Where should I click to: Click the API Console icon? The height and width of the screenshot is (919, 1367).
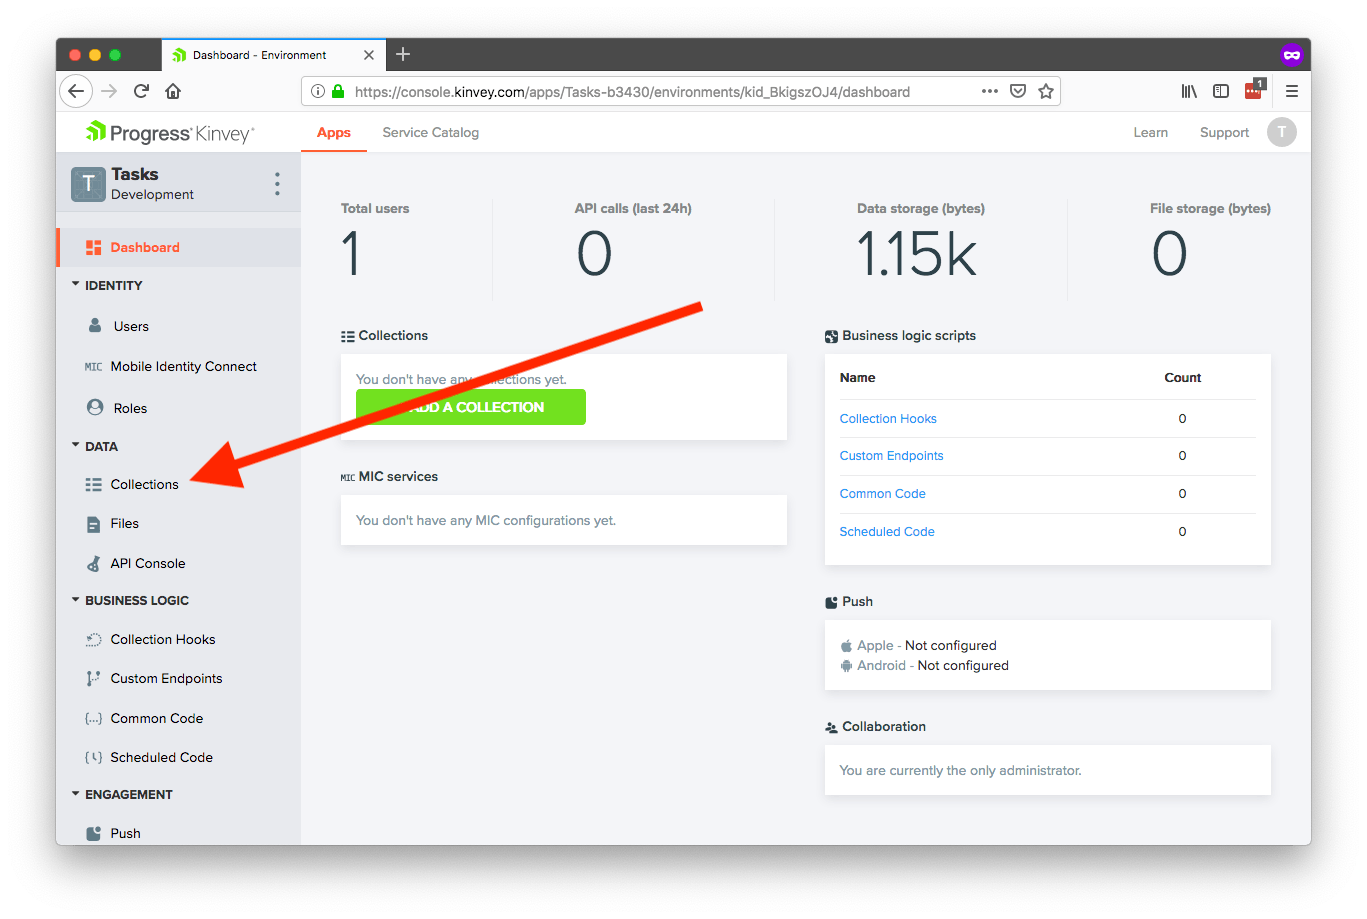(94, 564)
